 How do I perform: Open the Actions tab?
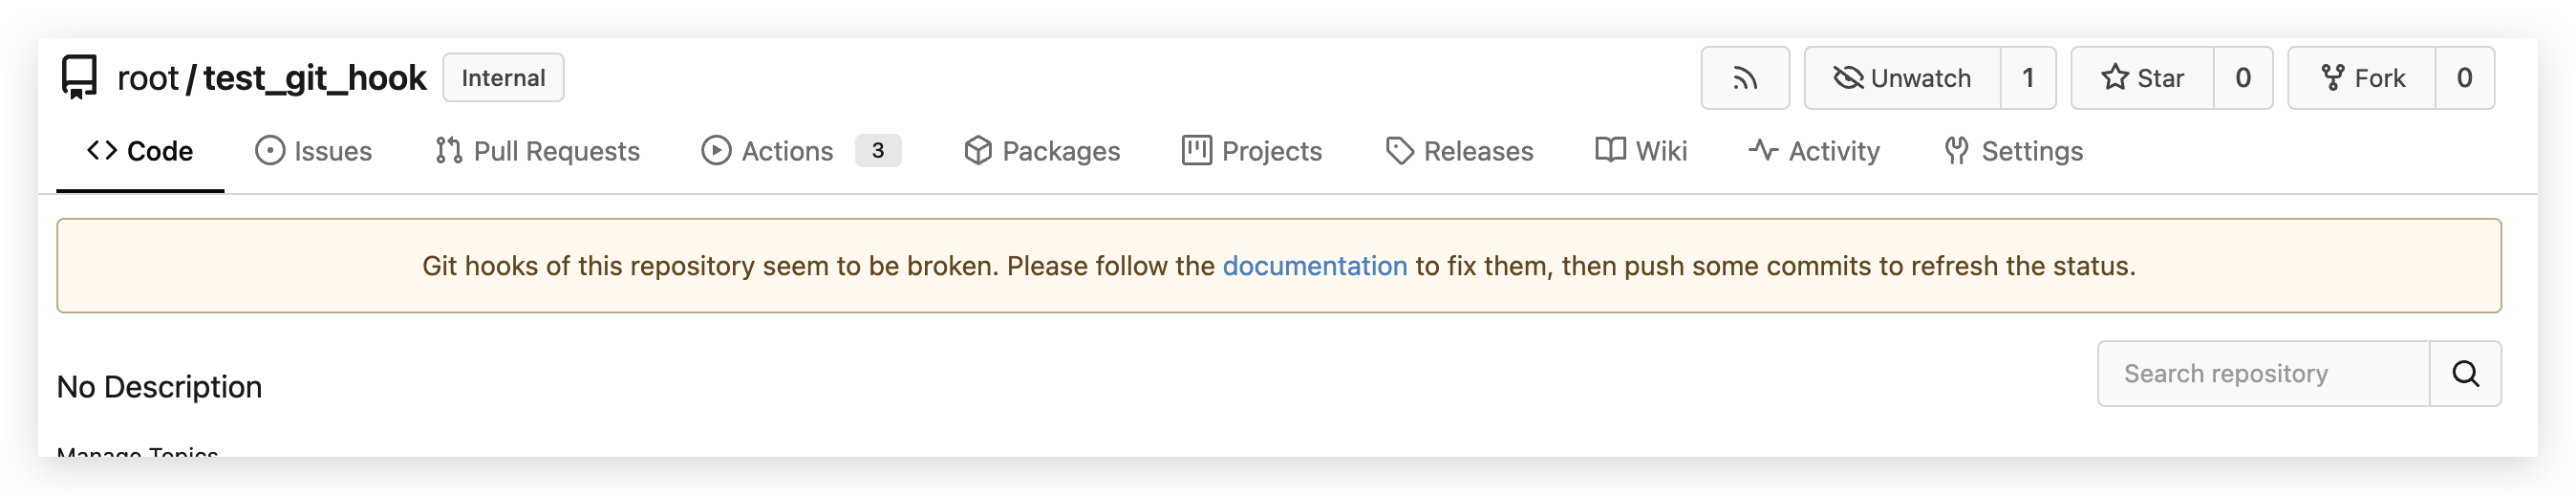(768, 151)
